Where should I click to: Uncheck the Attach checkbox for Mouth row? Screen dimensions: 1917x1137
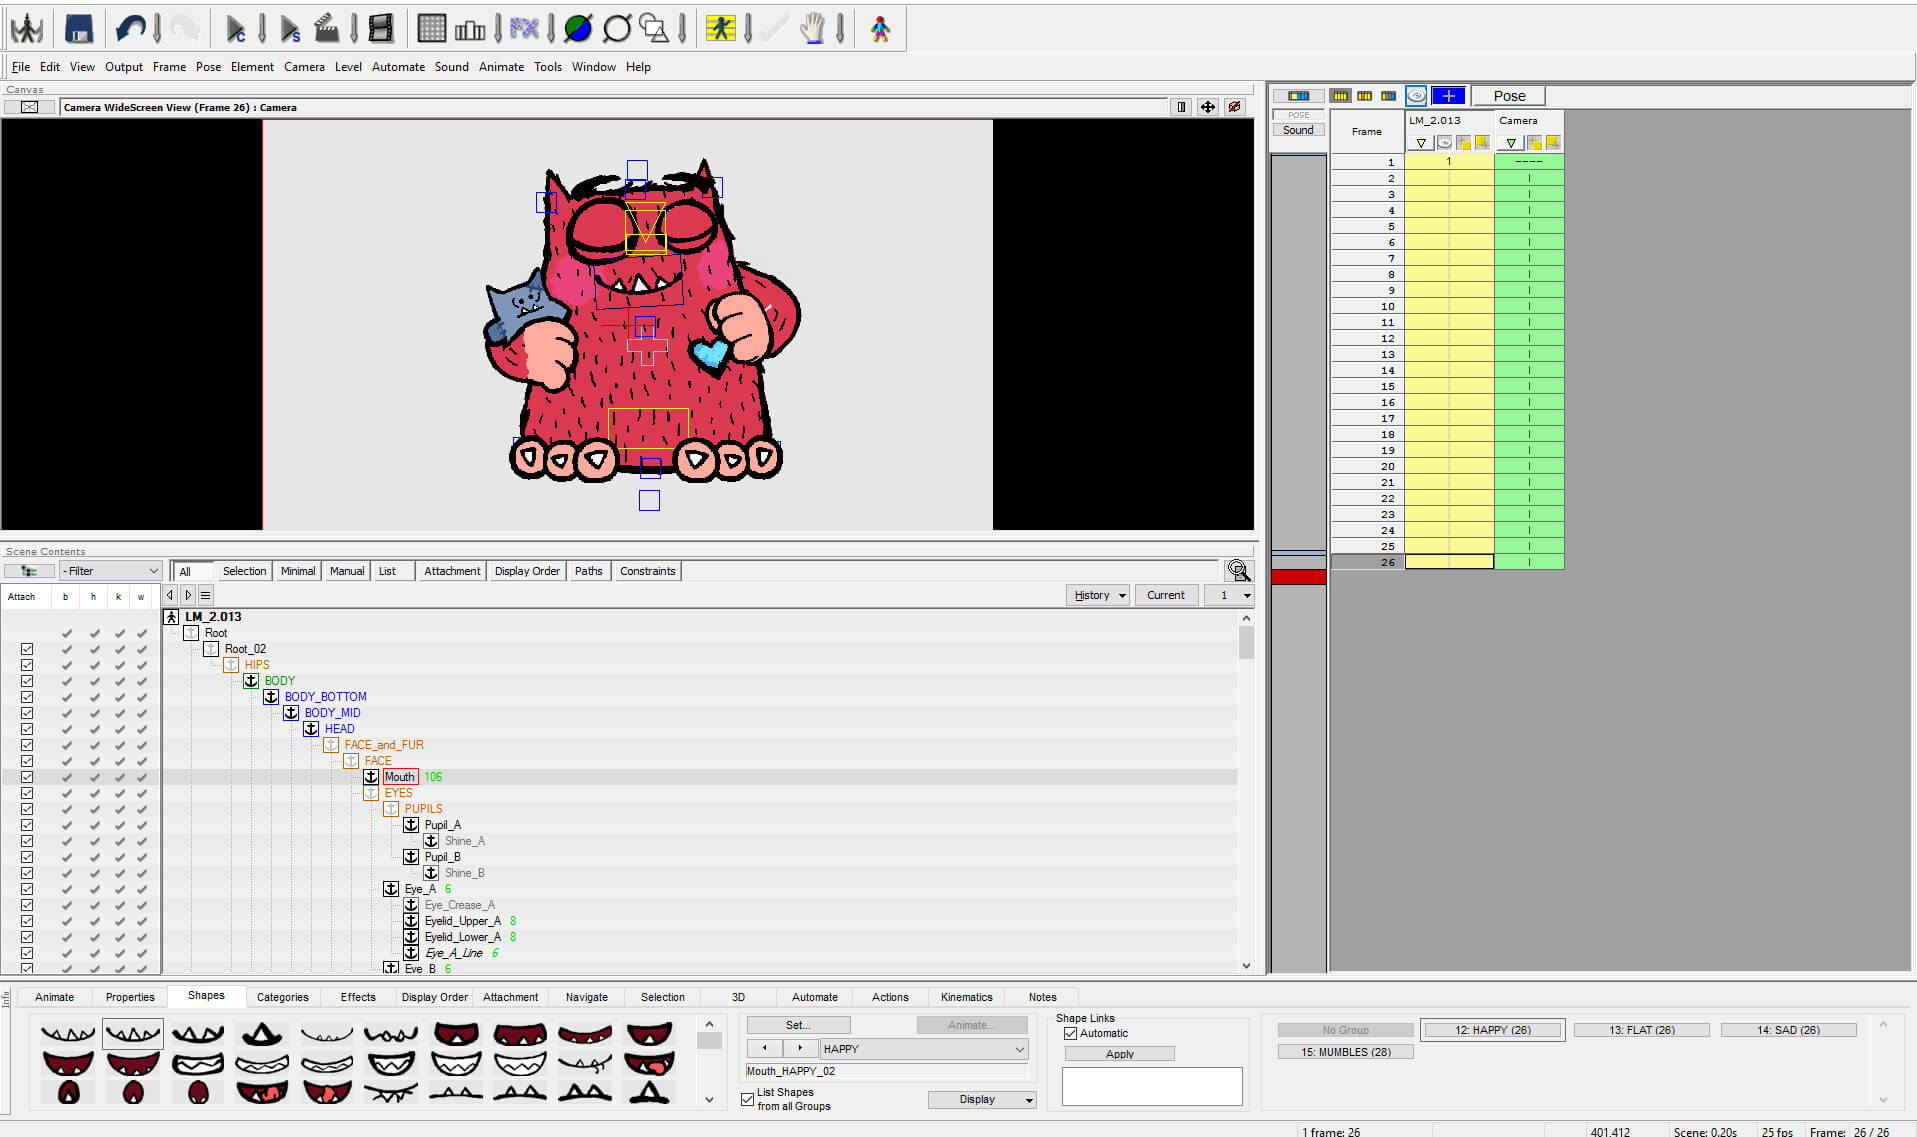click(27, 777)
